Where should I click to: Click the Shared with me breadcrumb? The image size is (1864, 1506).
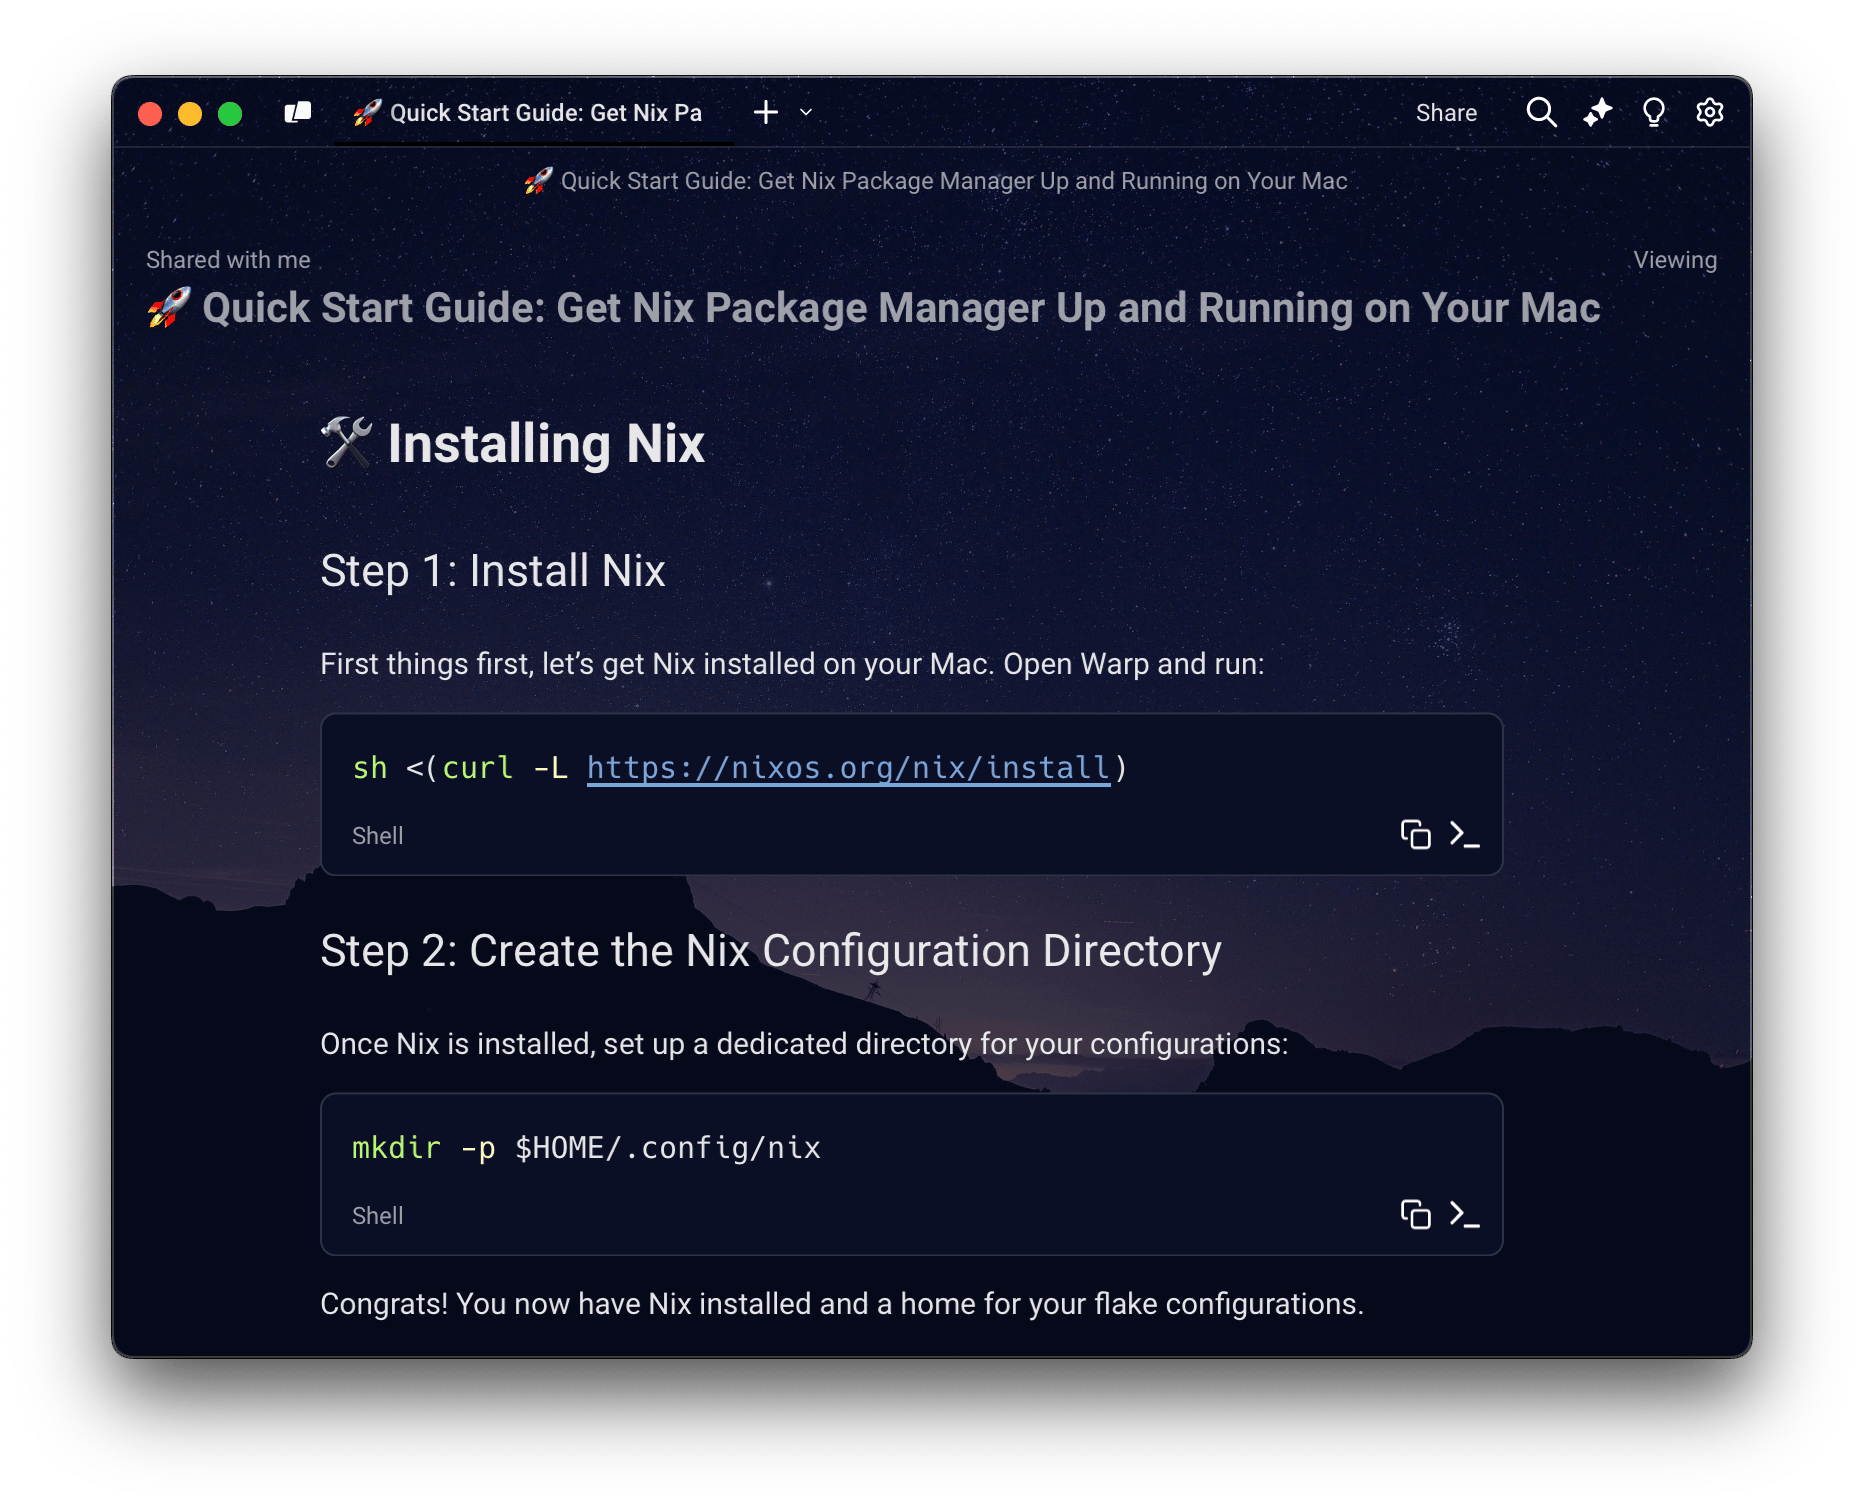point(228,260)
